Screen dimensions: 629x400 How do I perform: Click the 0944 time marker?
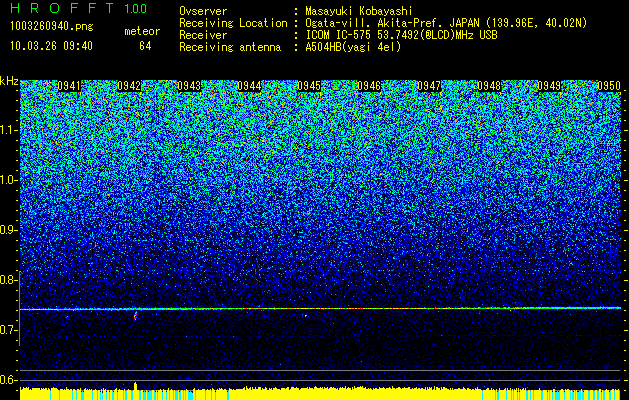[x=249, y=86]
